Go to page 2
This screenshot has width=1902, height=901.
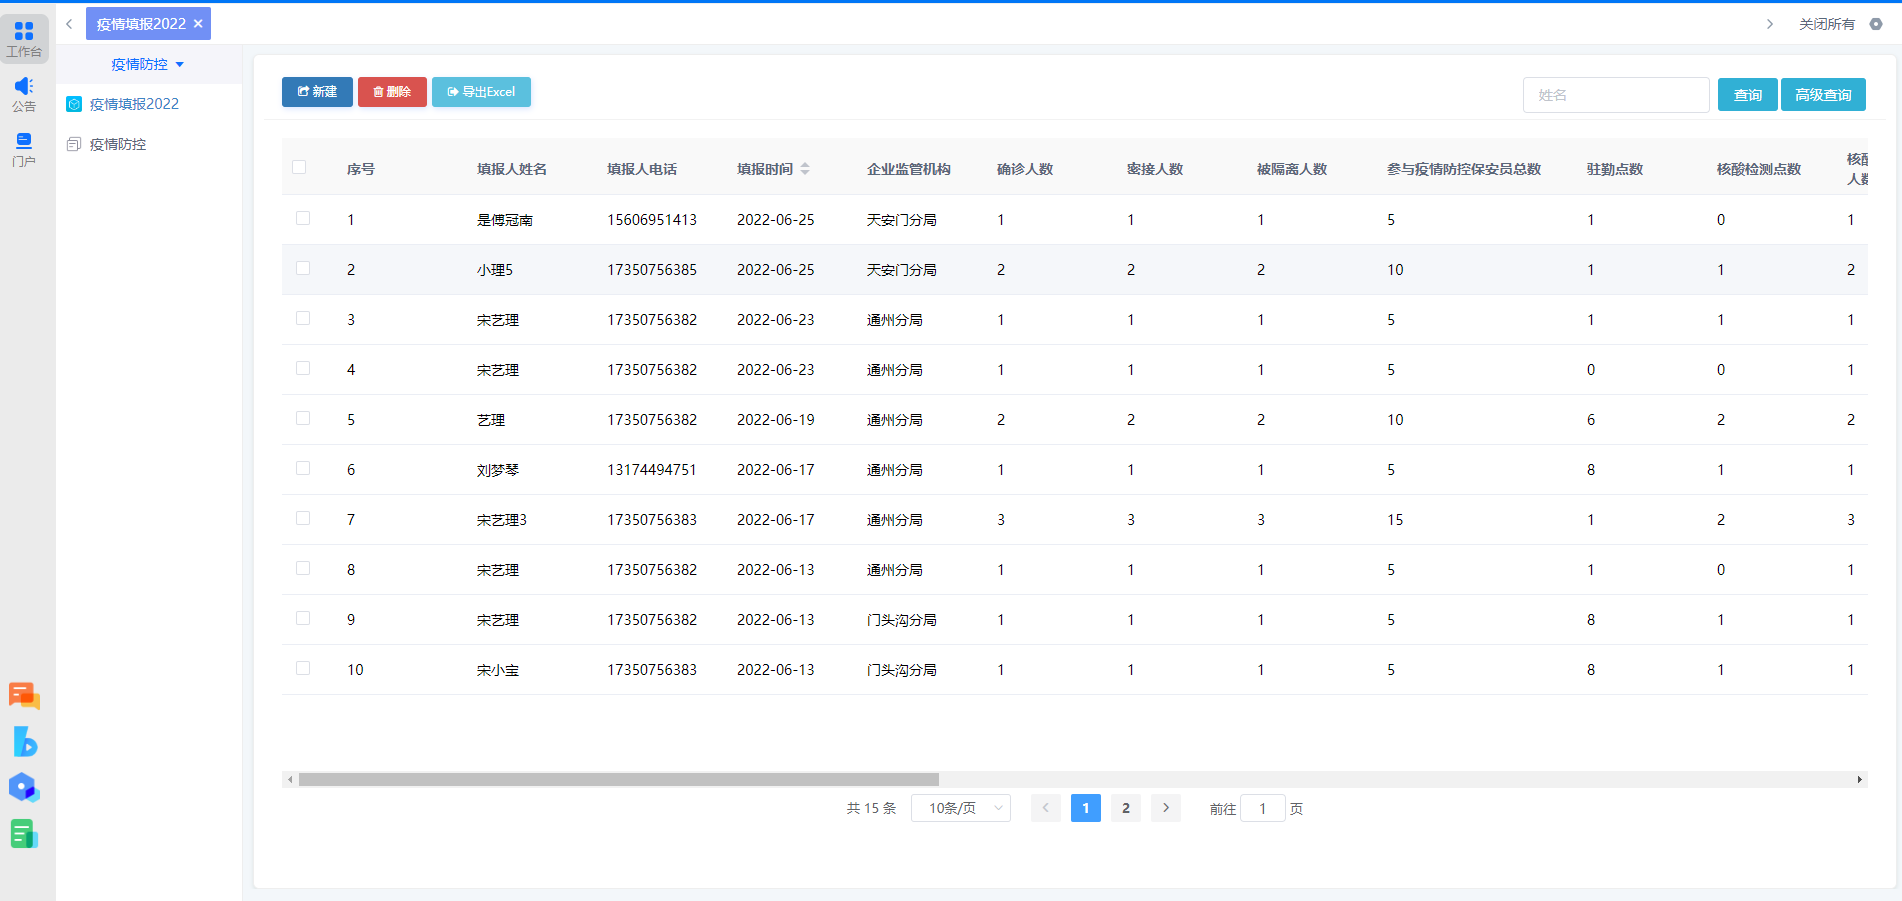1126,808
